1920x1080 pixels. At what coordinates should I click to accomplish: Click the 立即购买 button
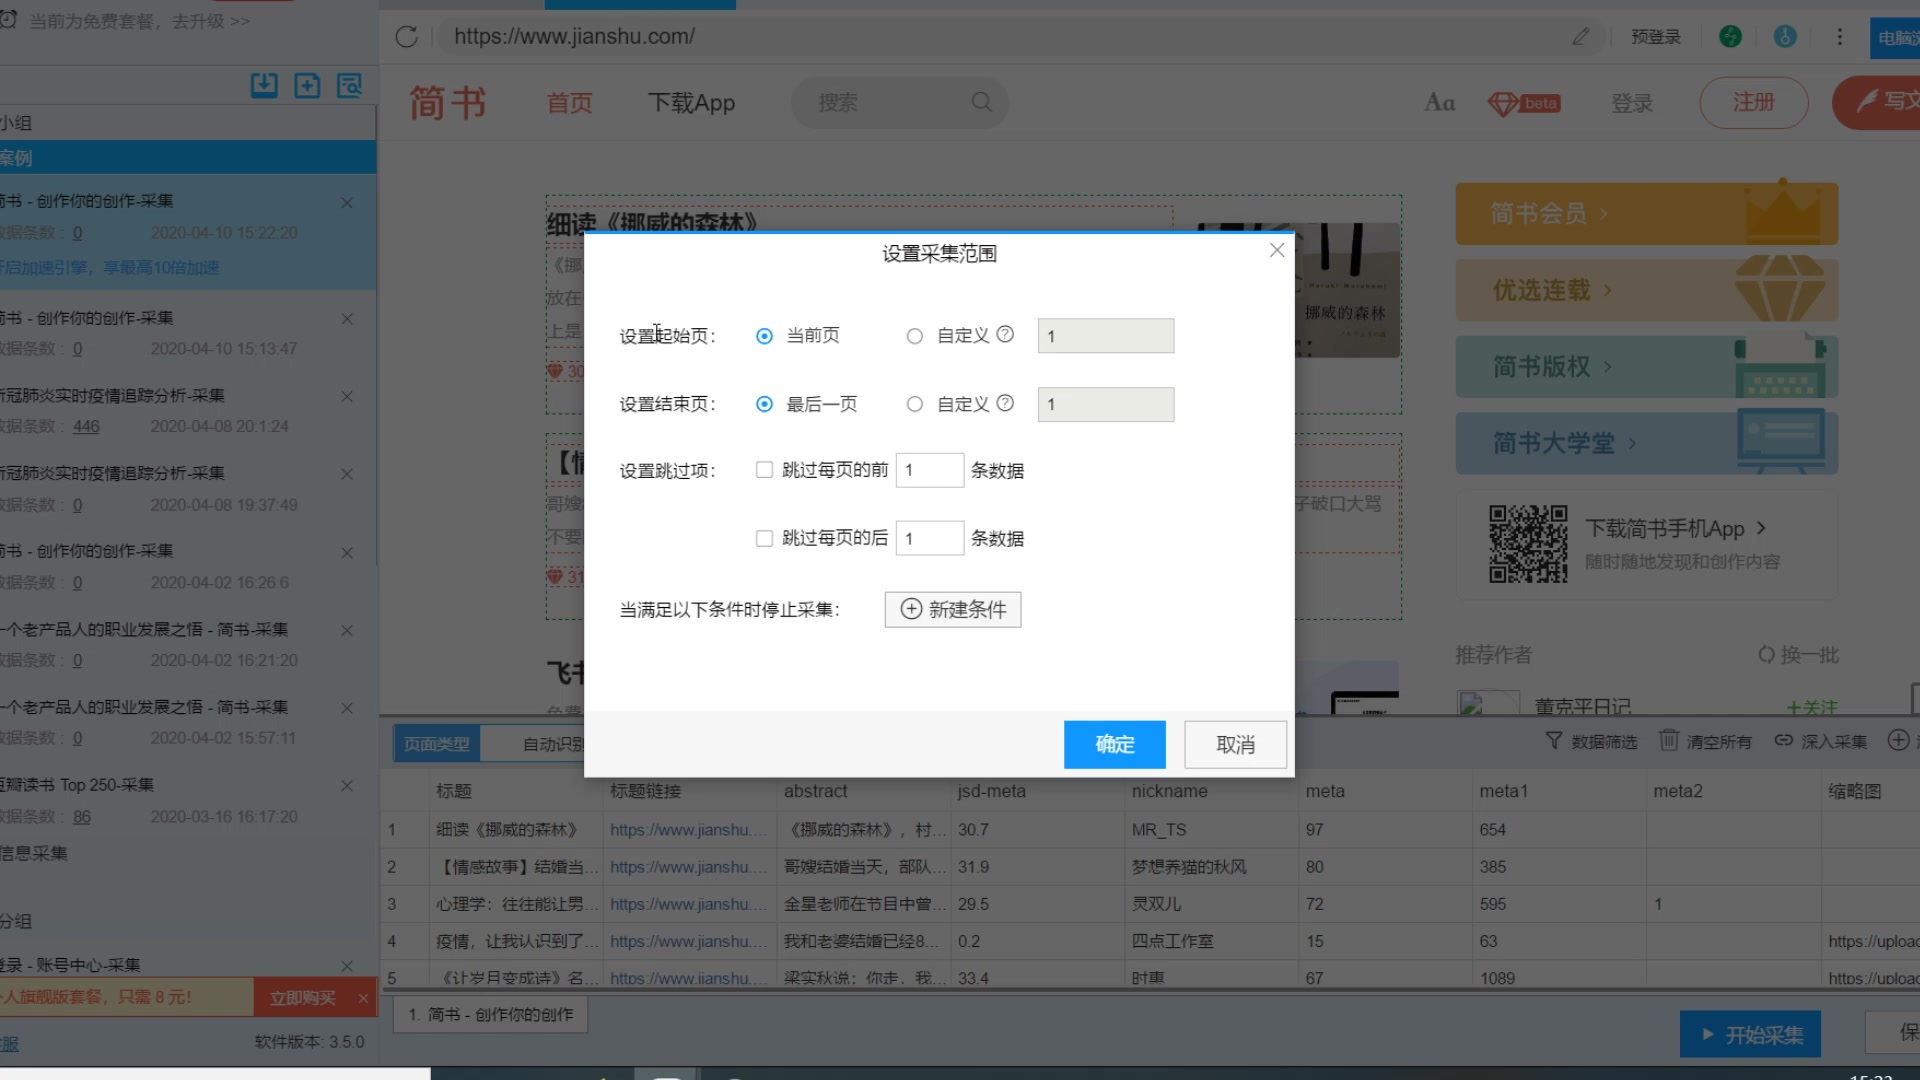302,998
